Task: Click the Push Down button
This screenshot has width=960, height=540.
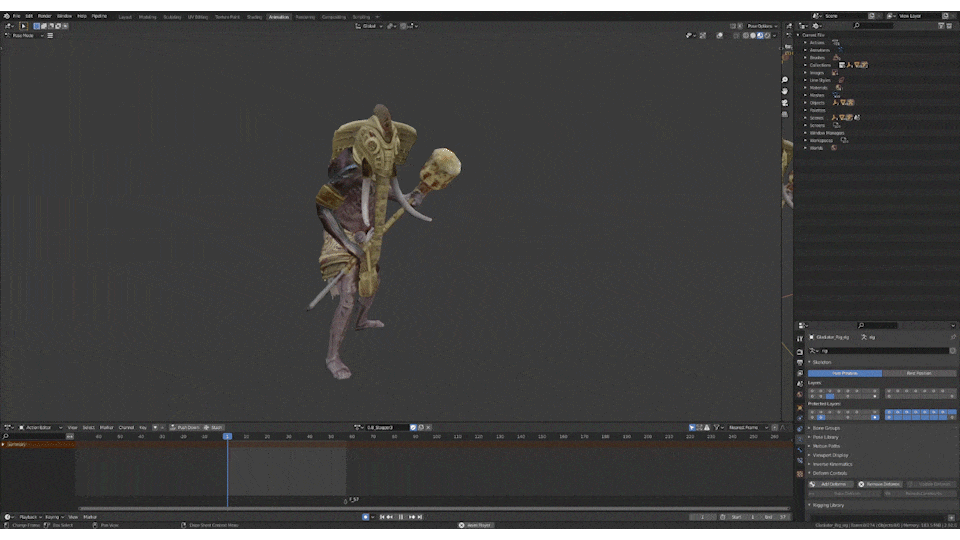Action: (x=186, y=427)
